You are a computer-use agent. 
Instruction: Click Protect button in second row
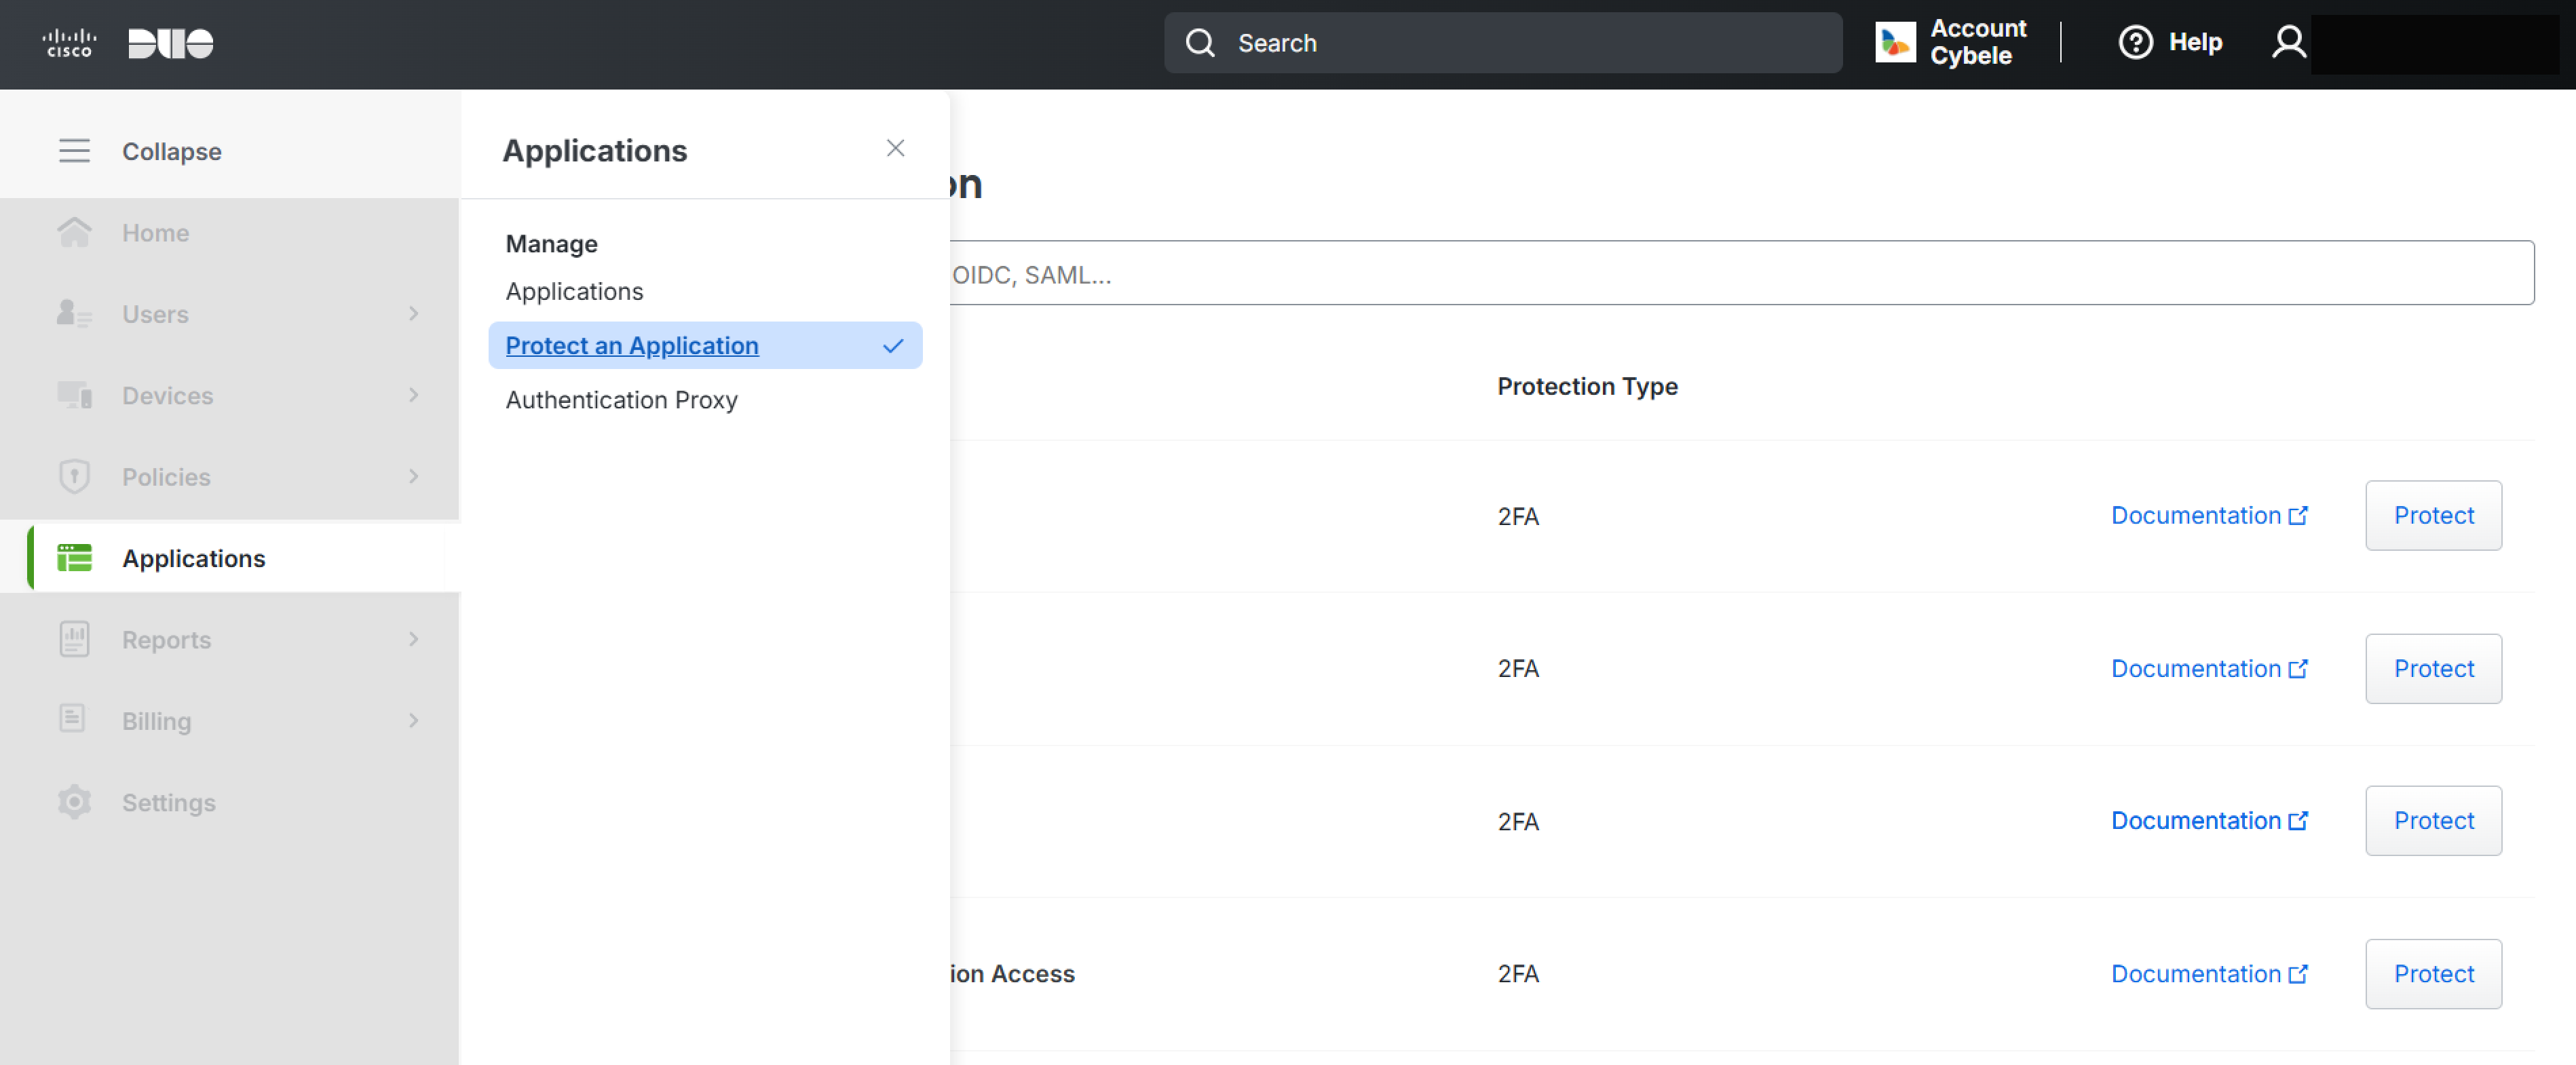click(x=2434, y=669)
